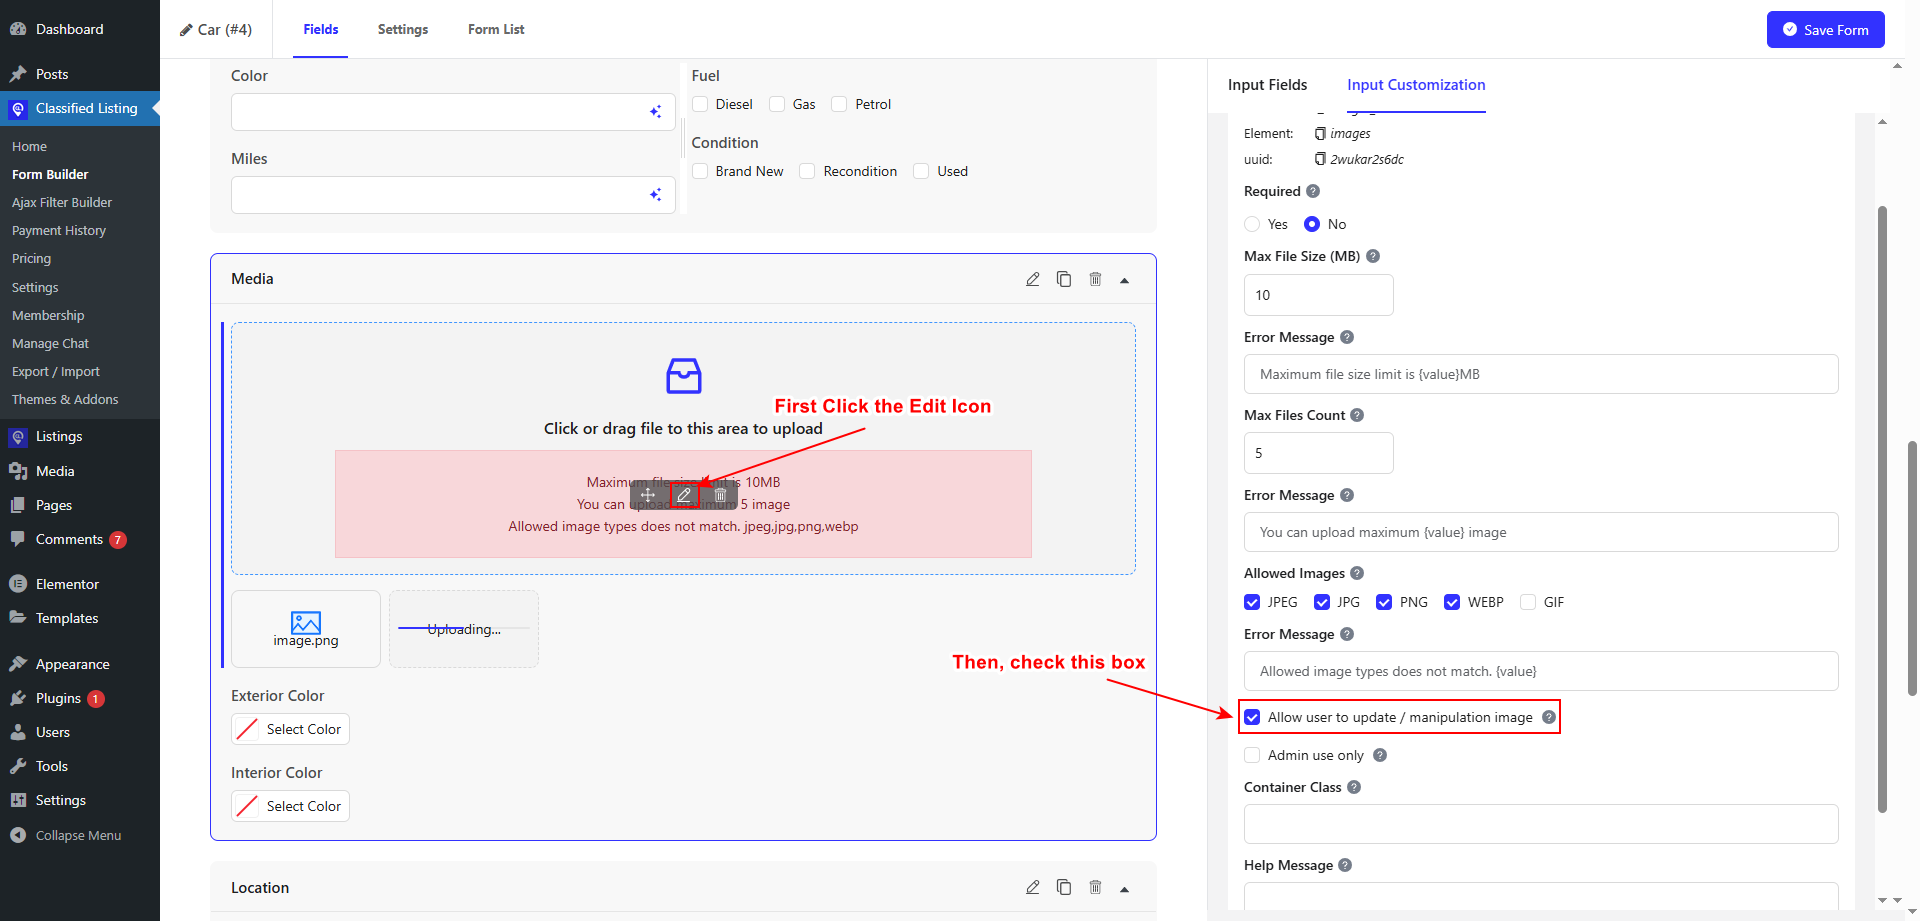Select the Input Customization tab
1920x921 pixels.
[1416, 85]
